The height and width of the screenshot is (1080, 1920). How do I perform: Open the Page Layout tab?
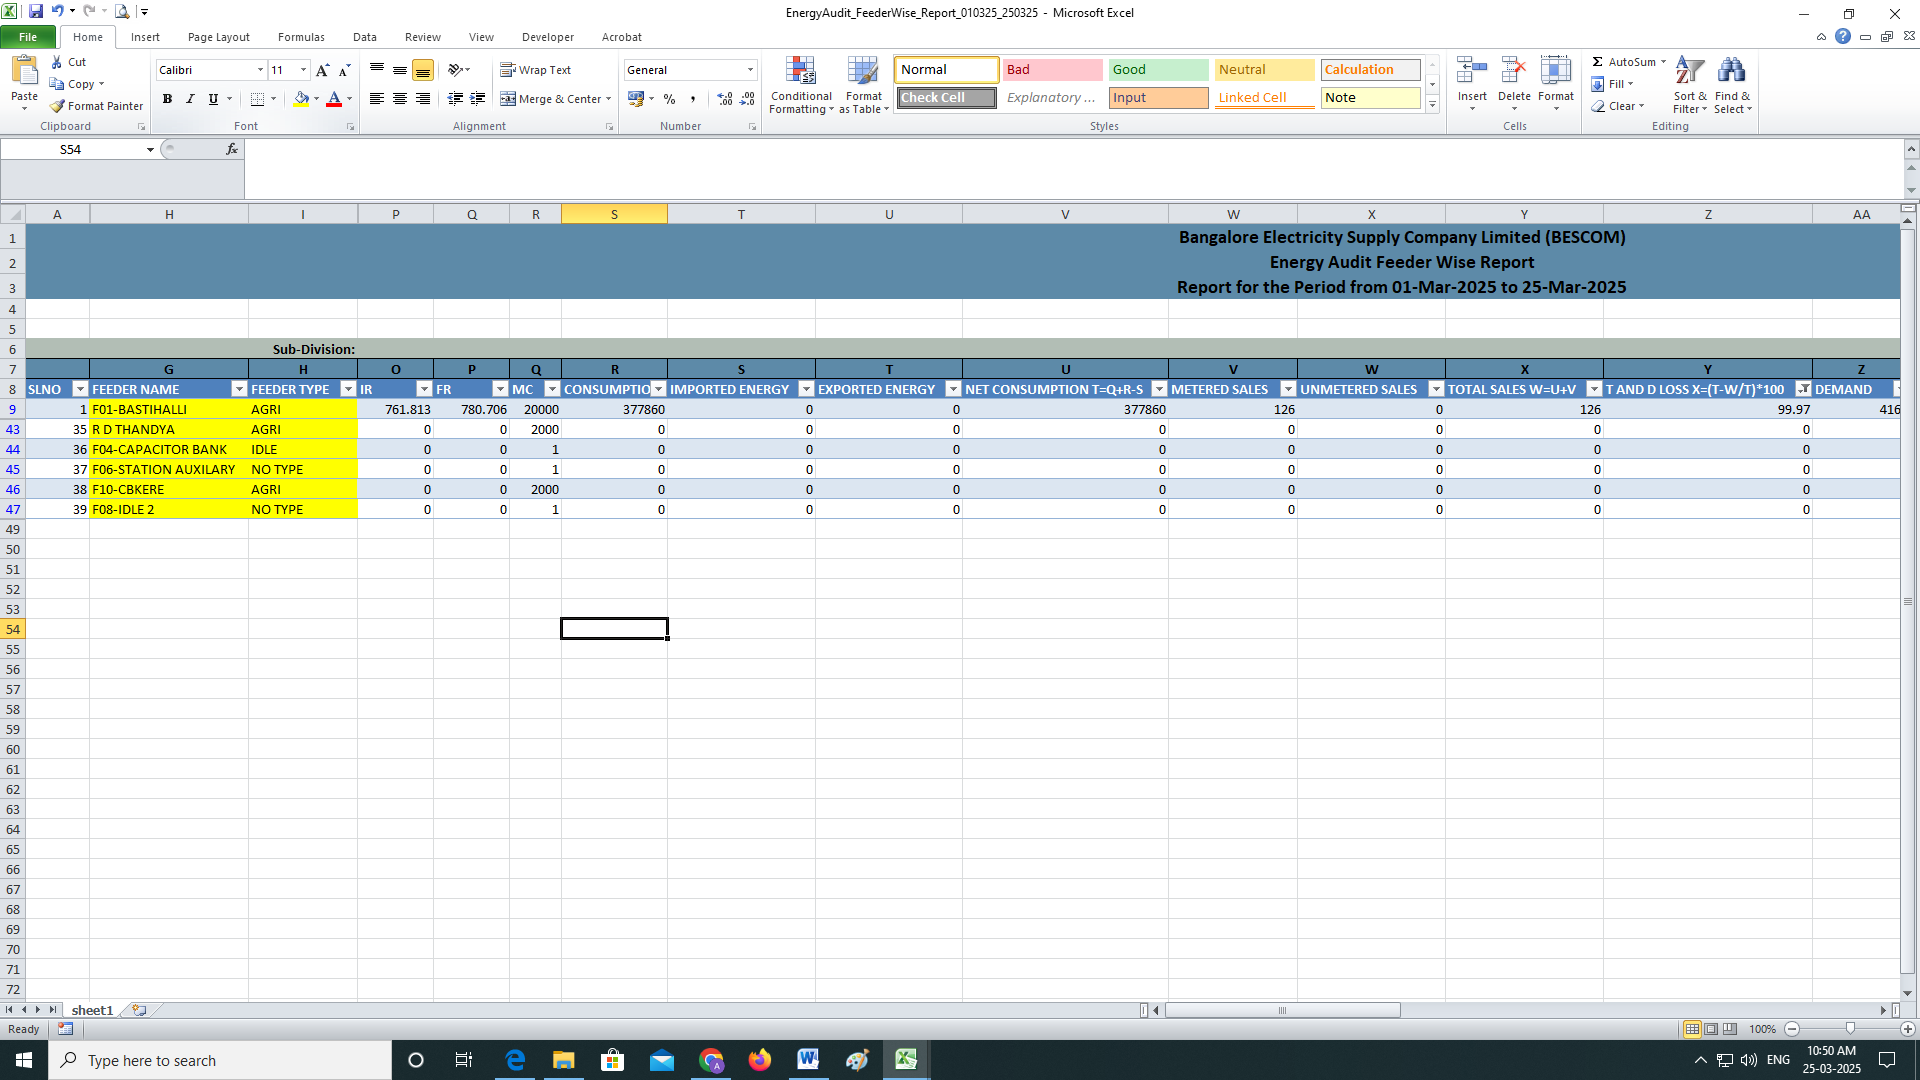(218, 37)
